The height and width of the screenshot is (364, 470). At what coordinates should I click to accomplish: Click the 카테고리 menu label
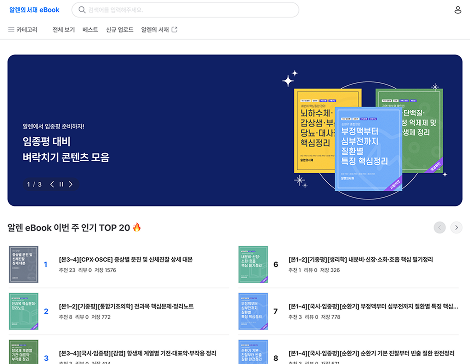(27, 30)
